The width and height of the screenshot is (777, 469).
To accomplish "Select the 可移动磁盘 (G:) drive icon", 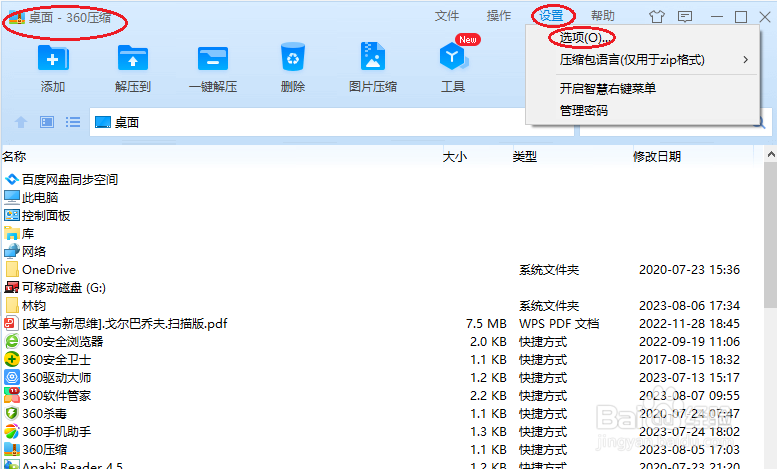I will (x=12, y=288).
